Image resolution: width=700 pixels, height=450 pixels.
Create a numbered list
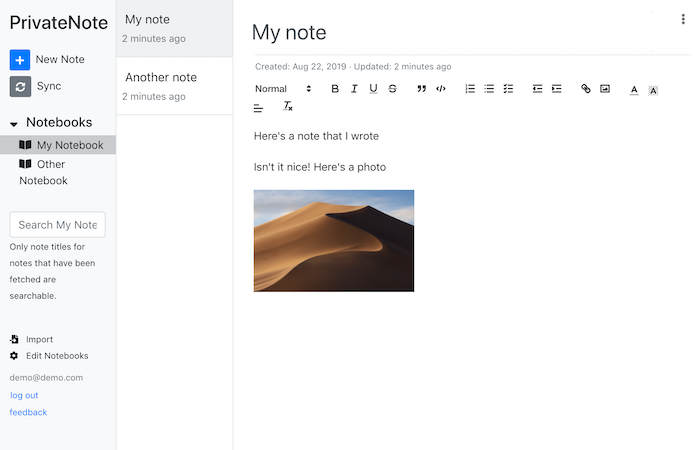pos(470,89)
